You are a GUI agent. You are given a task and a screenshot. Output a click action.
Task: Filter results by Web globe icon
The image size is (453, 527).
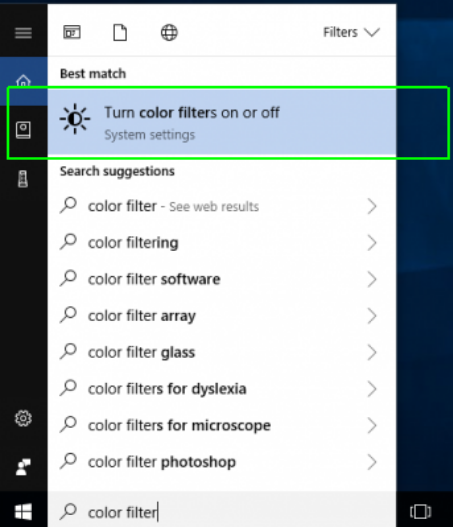click(169, 33)
